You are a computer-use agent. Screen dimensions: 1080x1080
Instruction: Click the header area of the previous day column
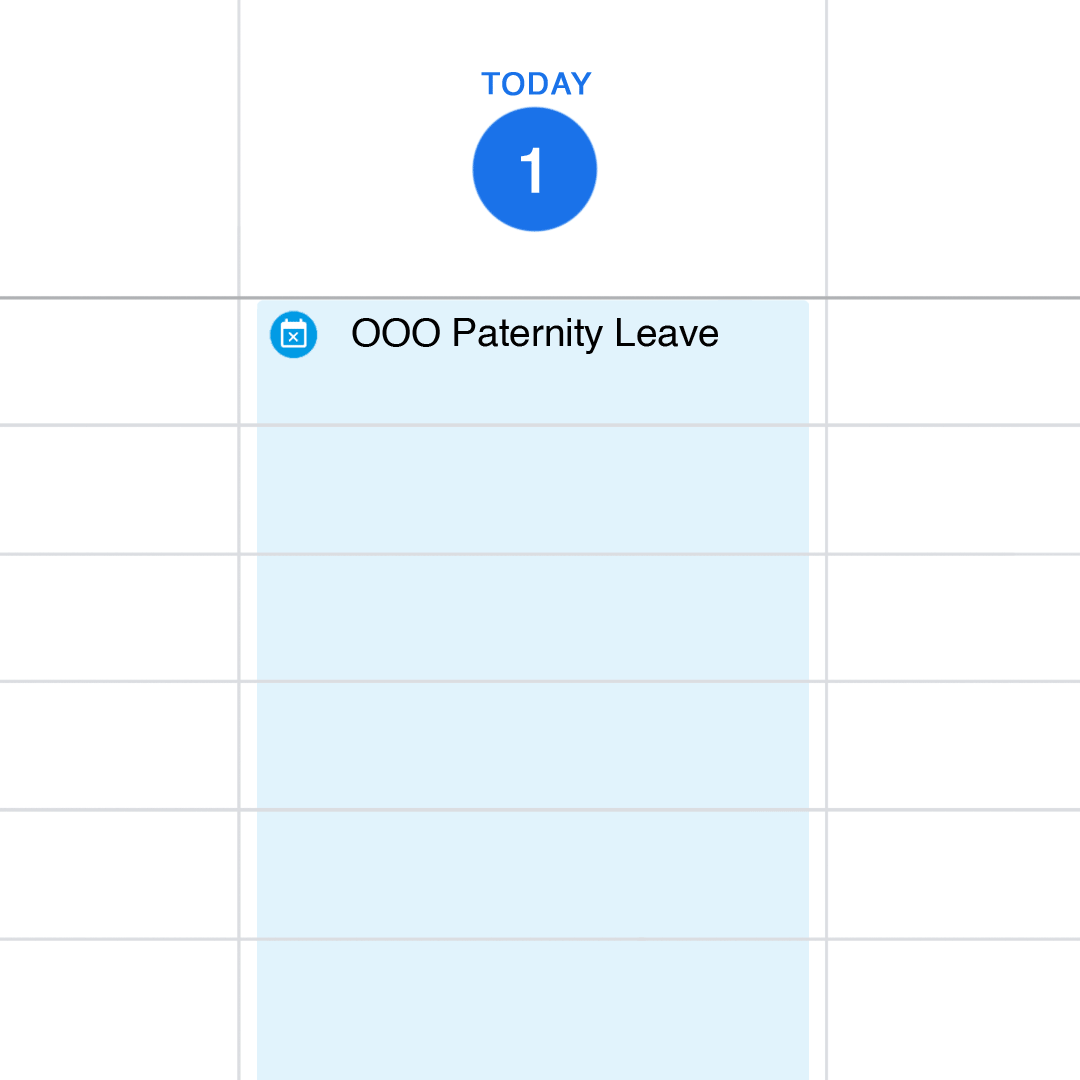[x=119, y=148]
